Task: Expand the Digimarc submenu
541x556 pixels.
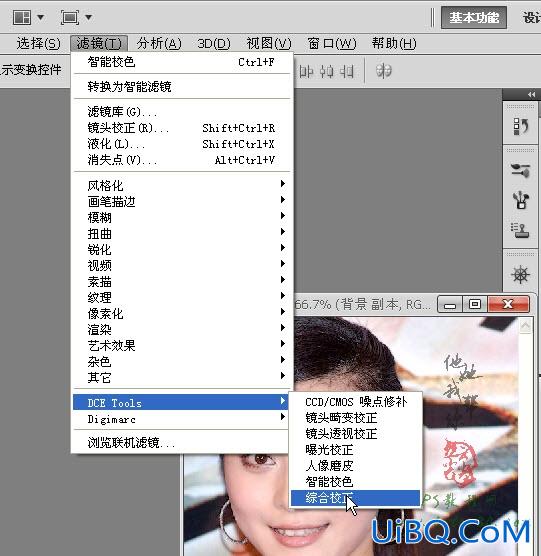Action: (181, 419)
